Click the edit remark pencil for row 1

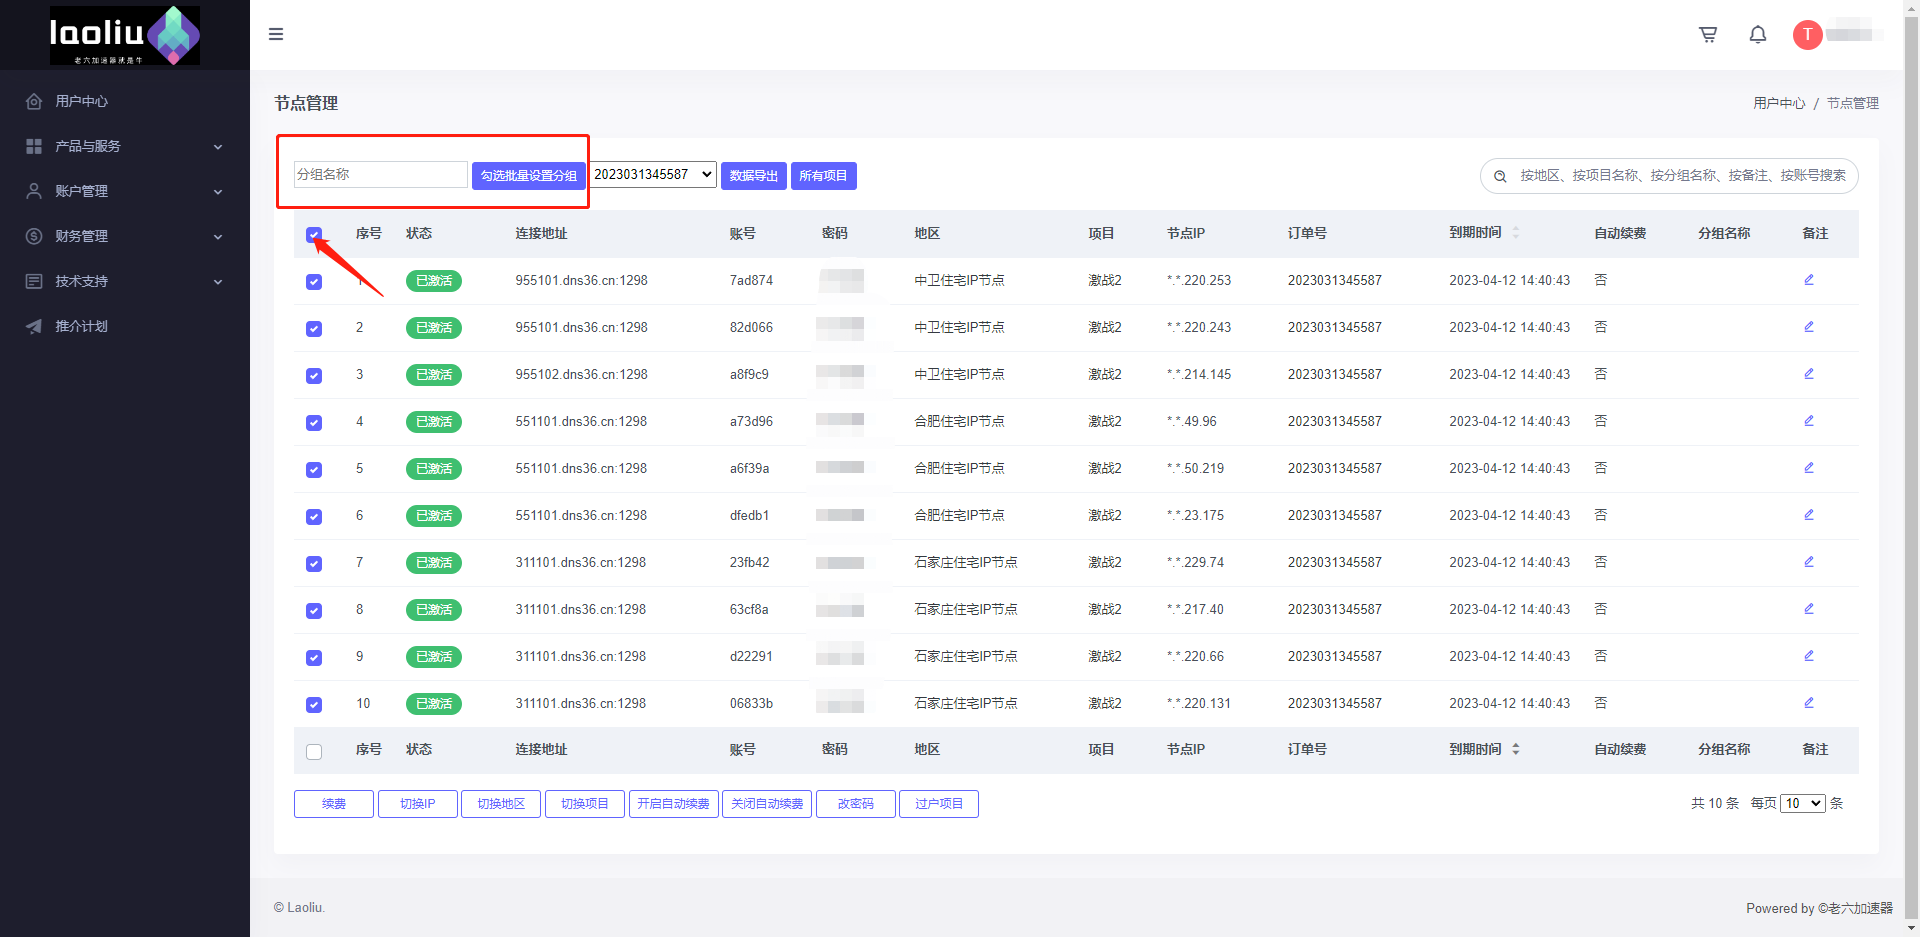pyautogui.click(x=1808, y=280)
